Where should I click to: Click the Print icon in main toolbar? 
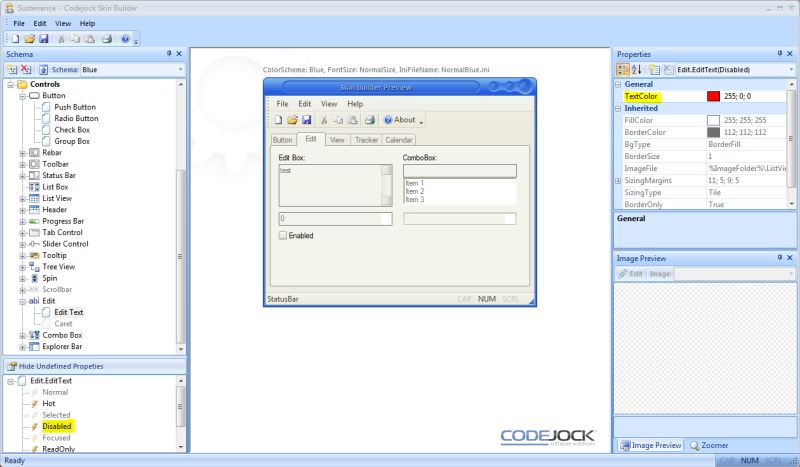[107, 39]
